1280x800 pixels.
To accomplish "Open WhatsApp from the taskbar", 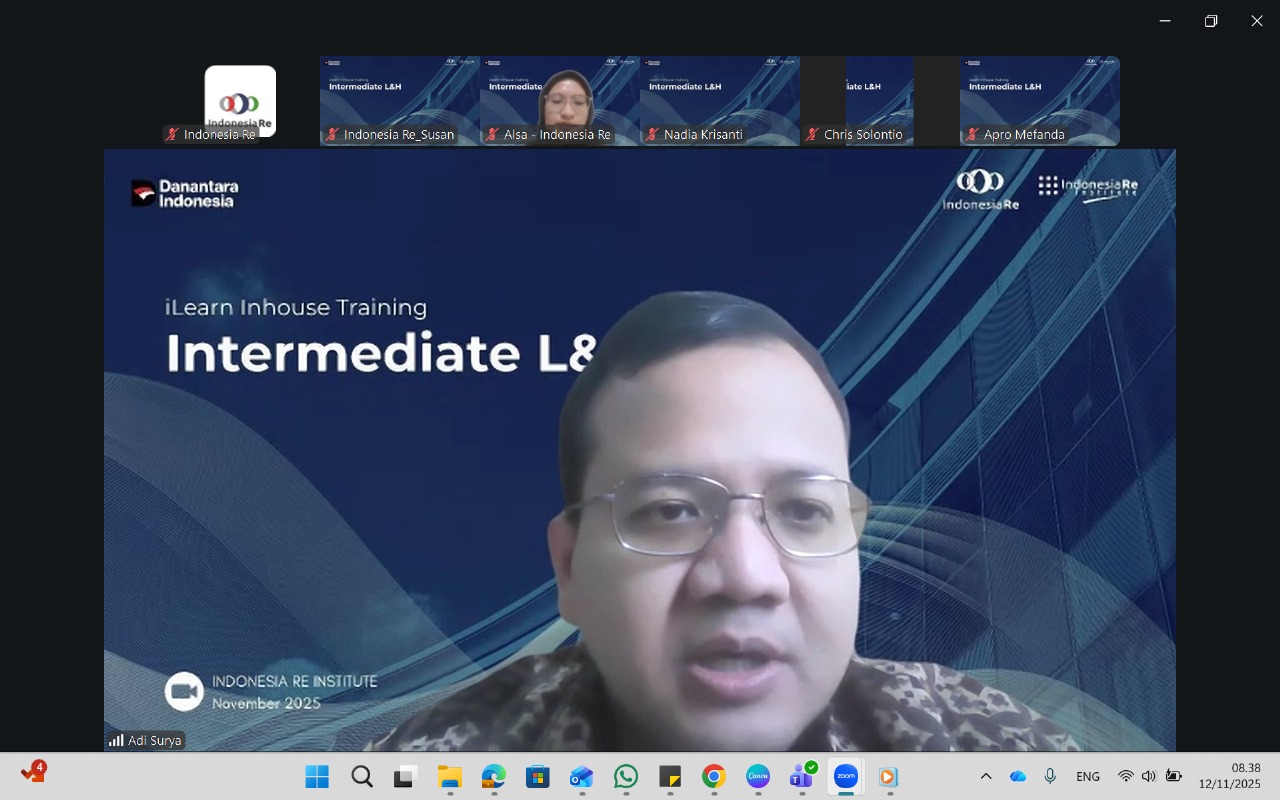I will (x=626, y=777).
